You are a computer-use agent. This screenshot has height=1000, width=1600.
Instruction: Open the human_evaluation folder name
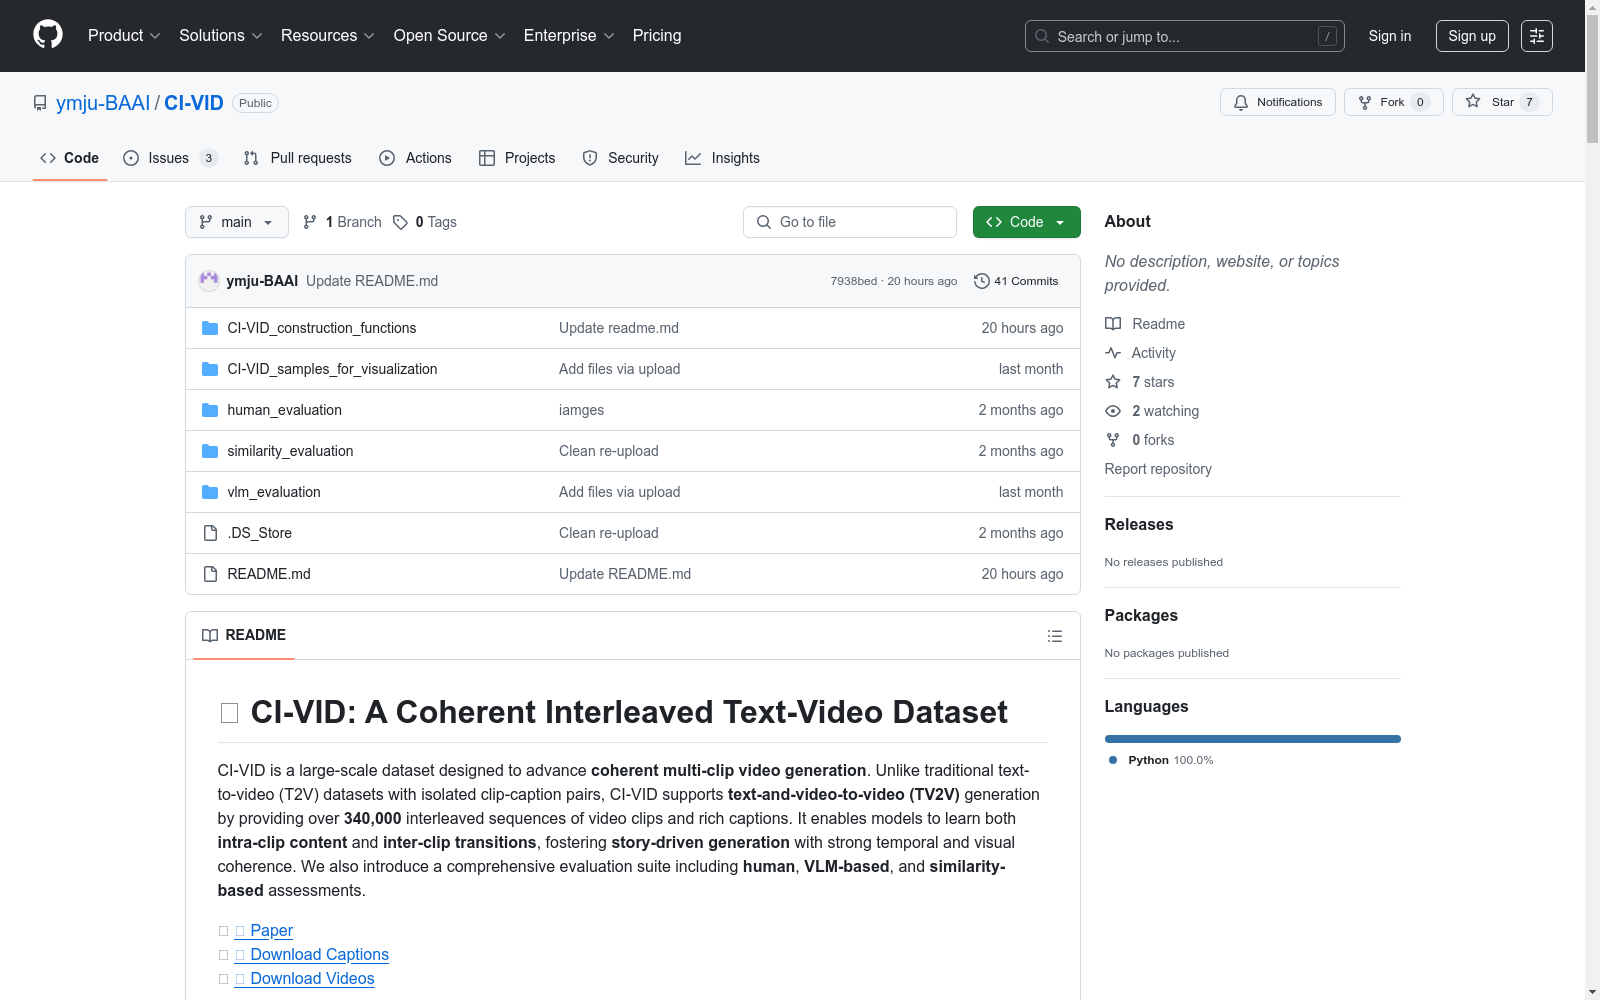(285, 410)
